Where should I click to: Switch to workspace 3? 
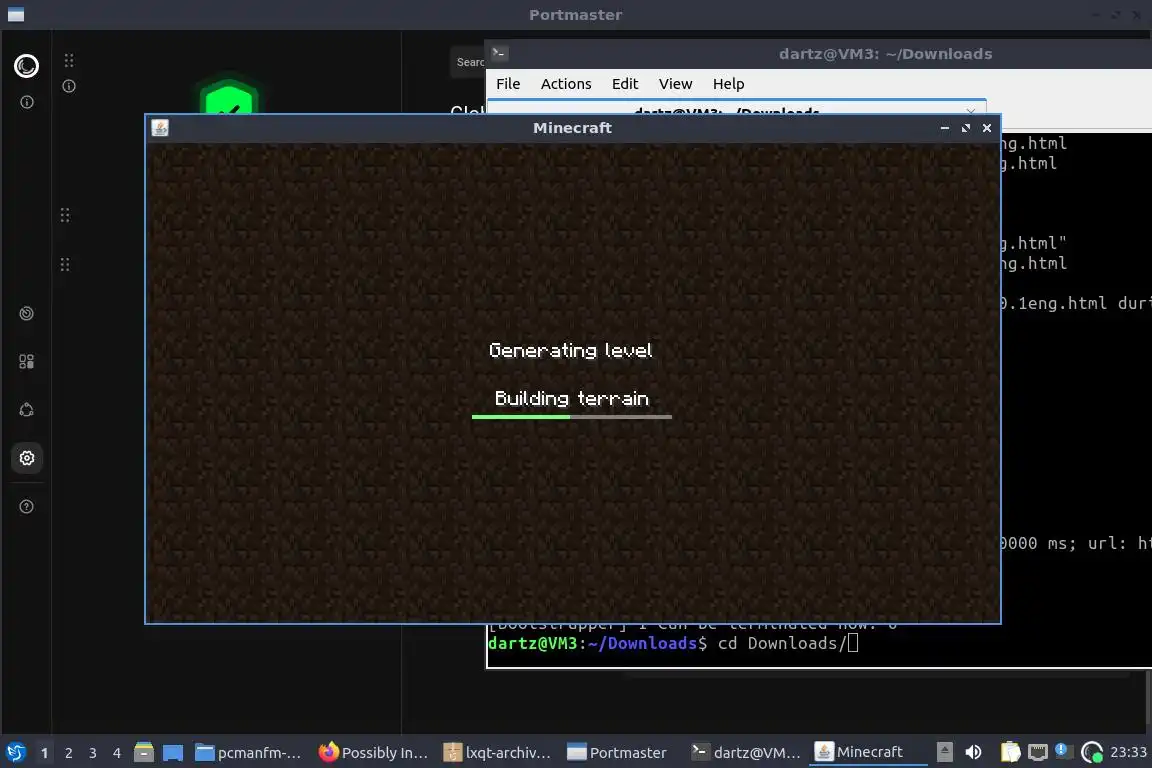coord(93,753)
